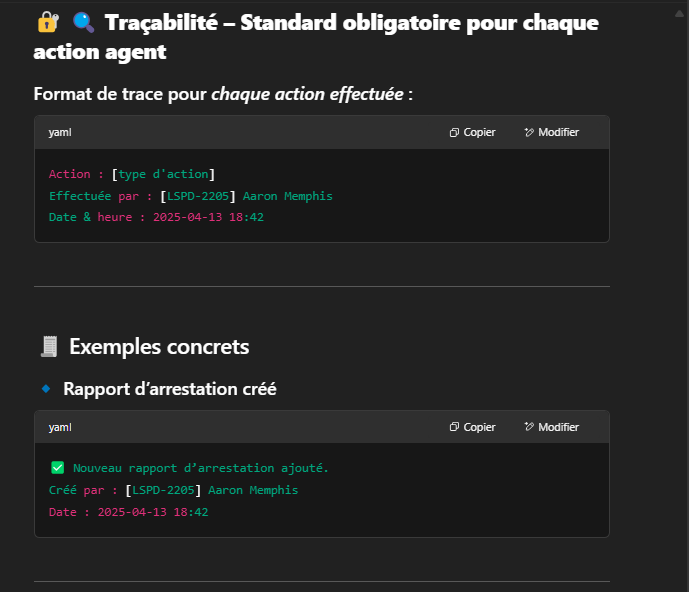
Task: Click the Nouveau rapport d'arrestation ajouté text
Action: point(201,468)
